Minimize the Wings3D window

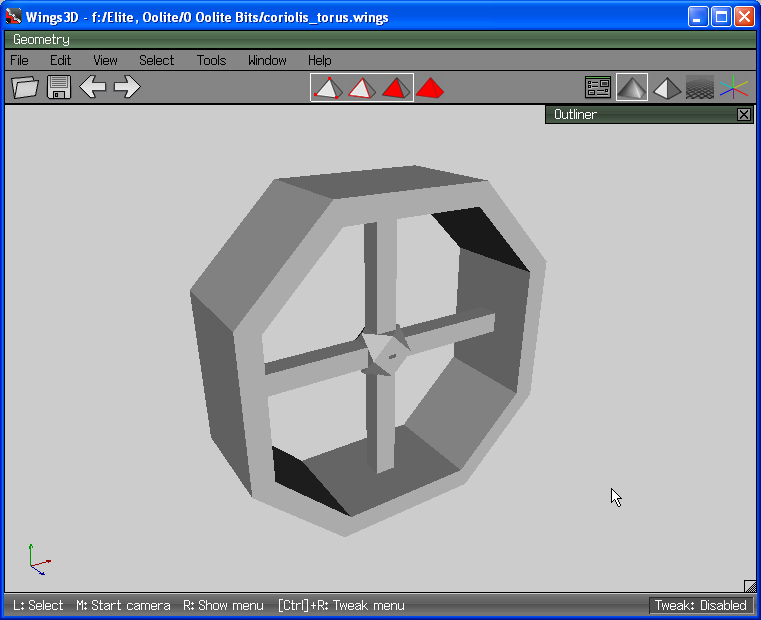[x=698, y=17]
